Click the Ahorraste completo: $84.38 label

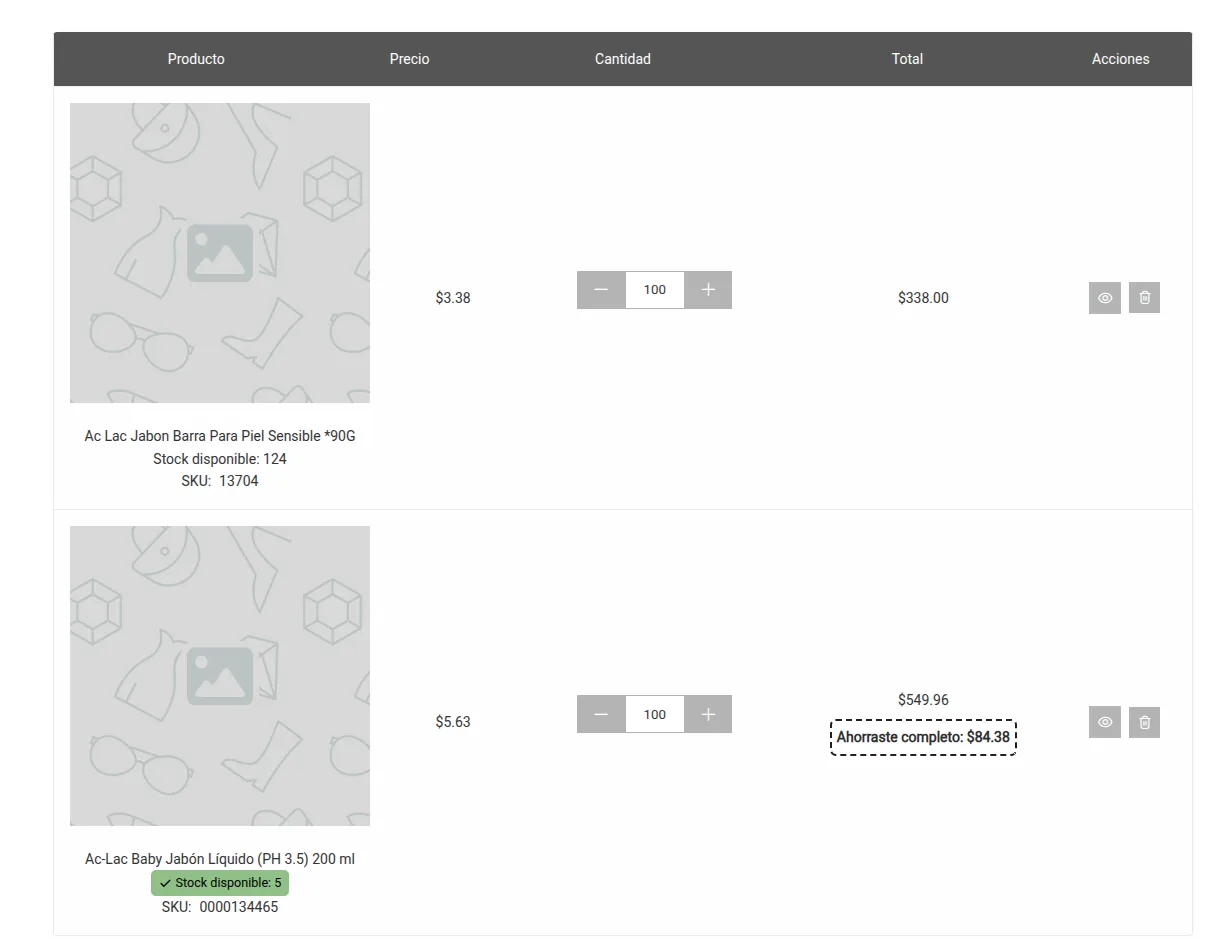pos(923,737)
